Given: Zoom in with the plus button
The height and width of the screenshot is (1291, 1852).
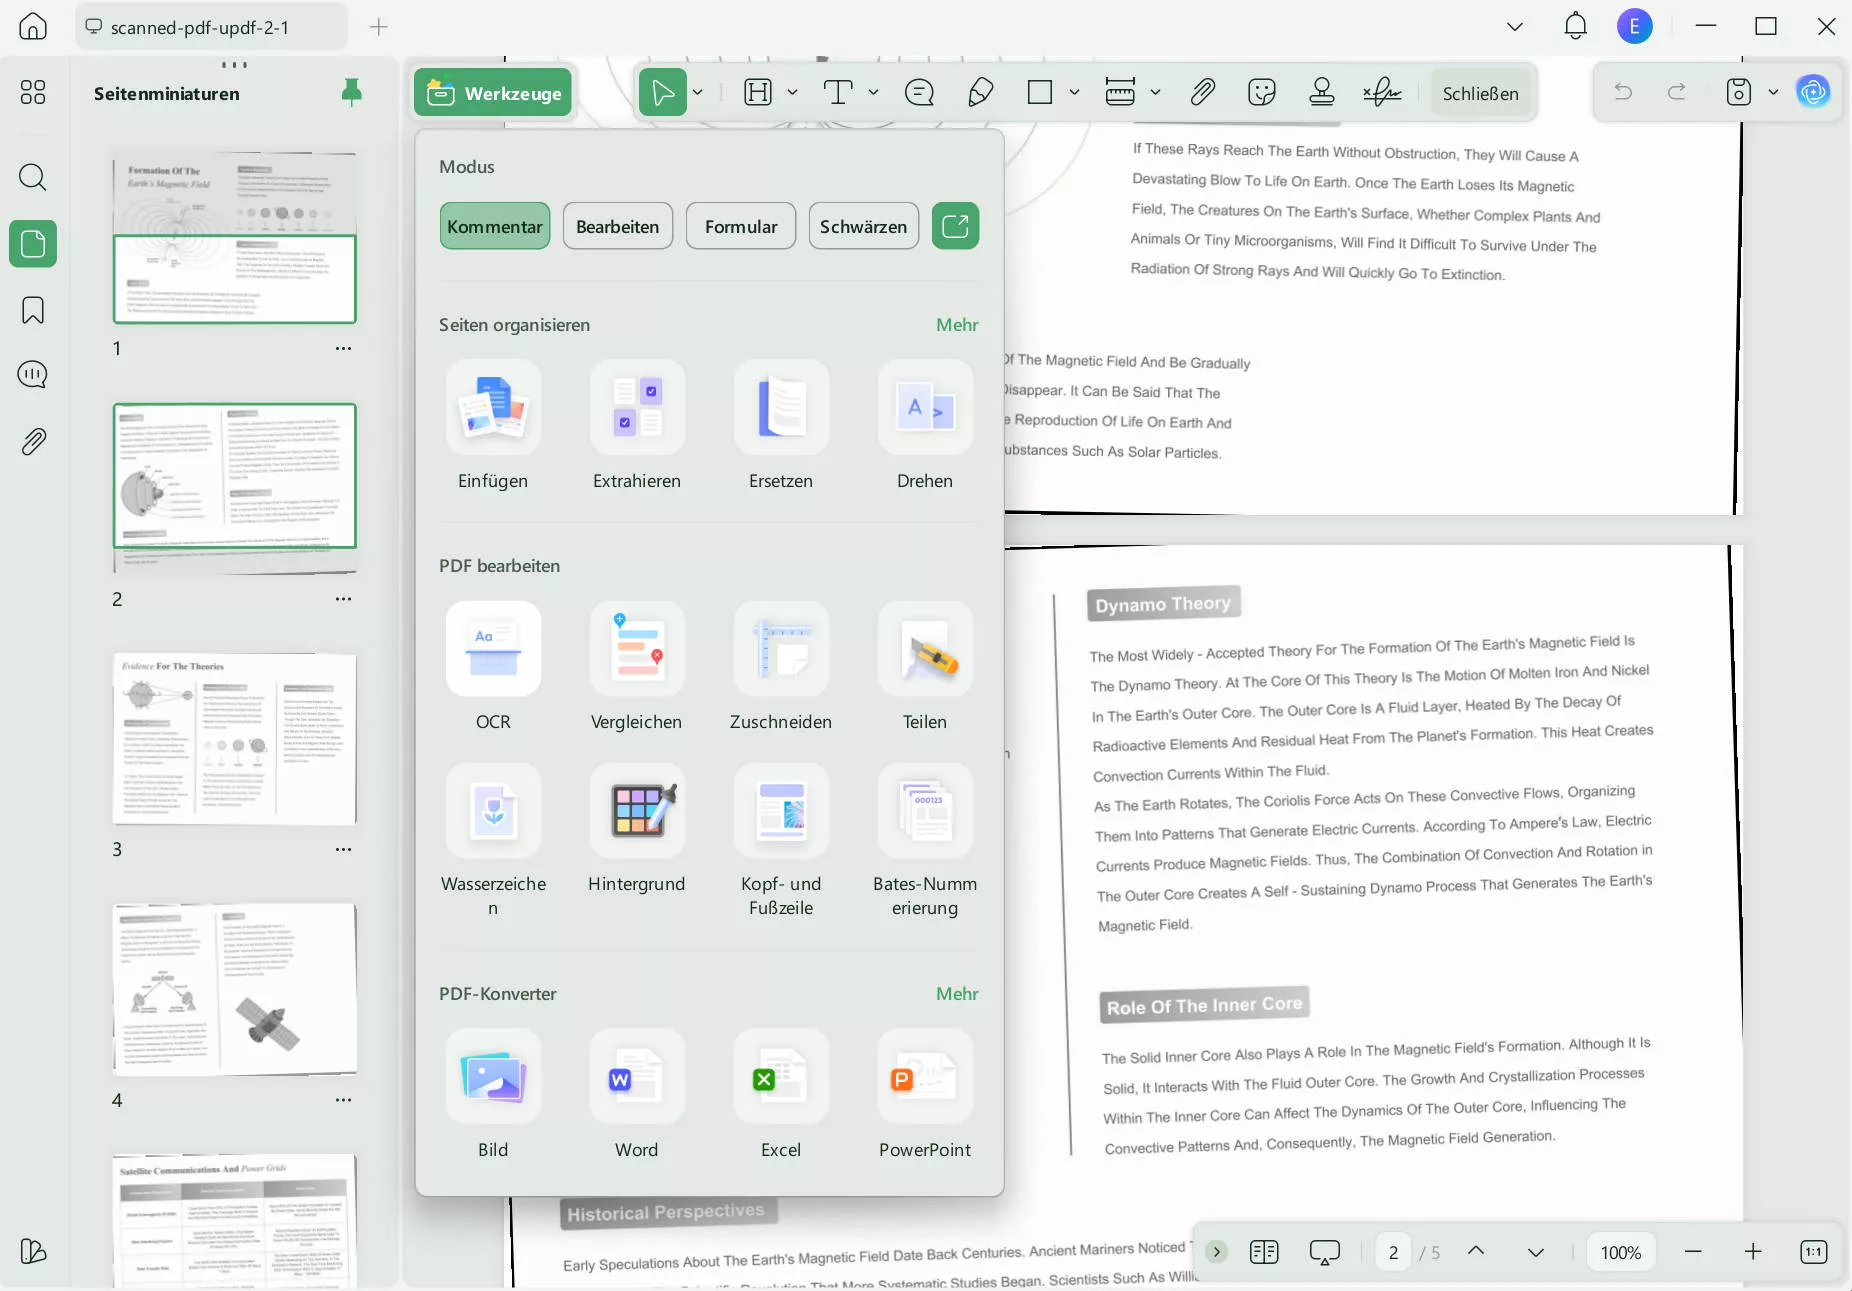Looking at the screenshot, I should tap(1753, 1252).
